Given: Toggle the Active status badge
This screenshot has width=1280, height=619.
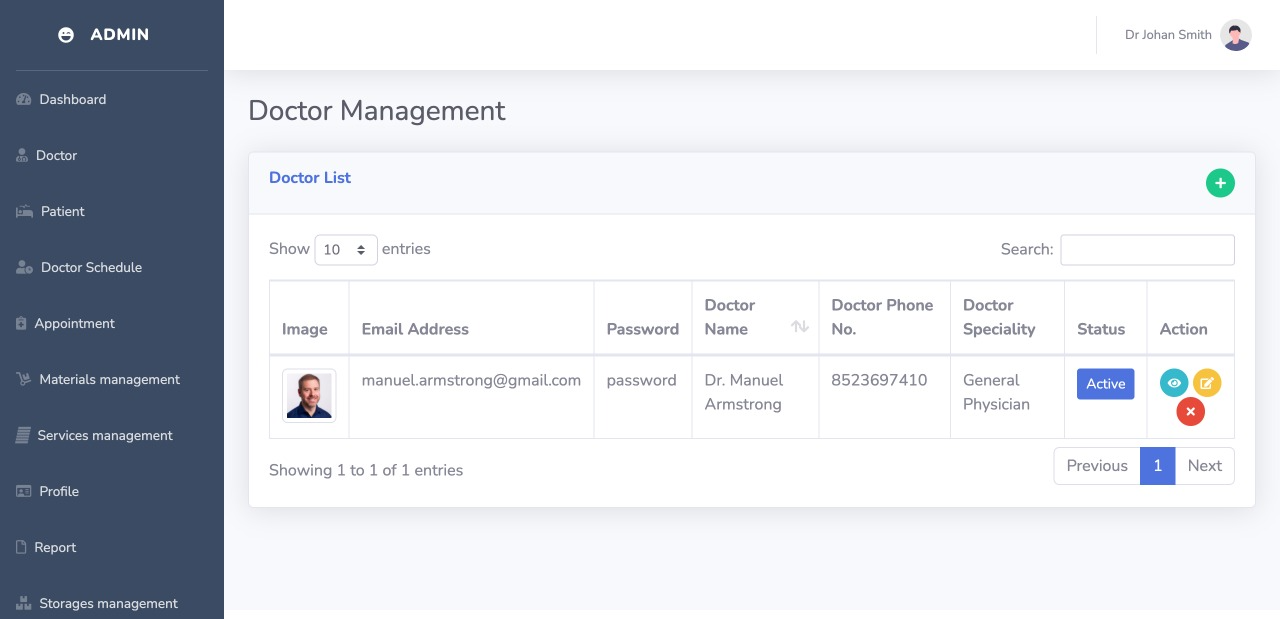Looking at the screenshot, I should pos(1105,384).
